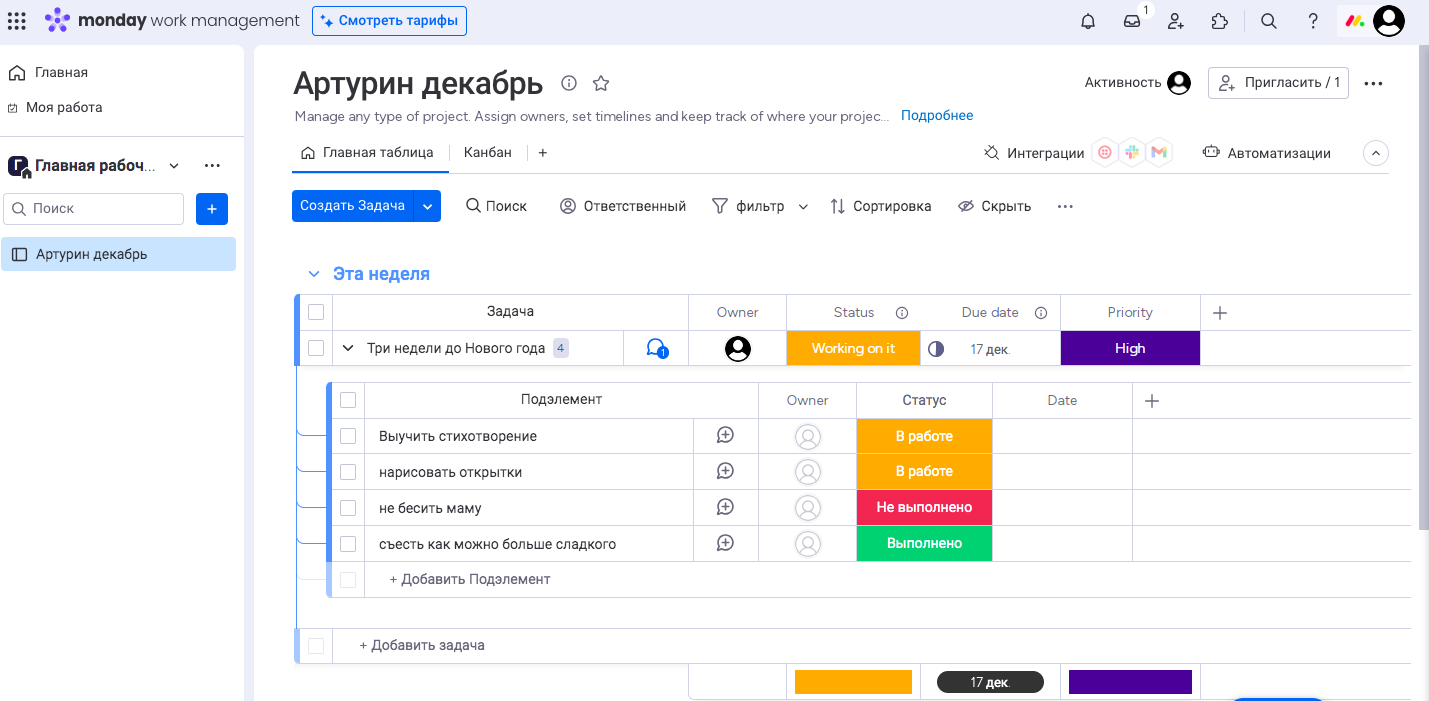Open updates bubble on Три недели до Нового года
1429x701 pixels.
(655, 348)
